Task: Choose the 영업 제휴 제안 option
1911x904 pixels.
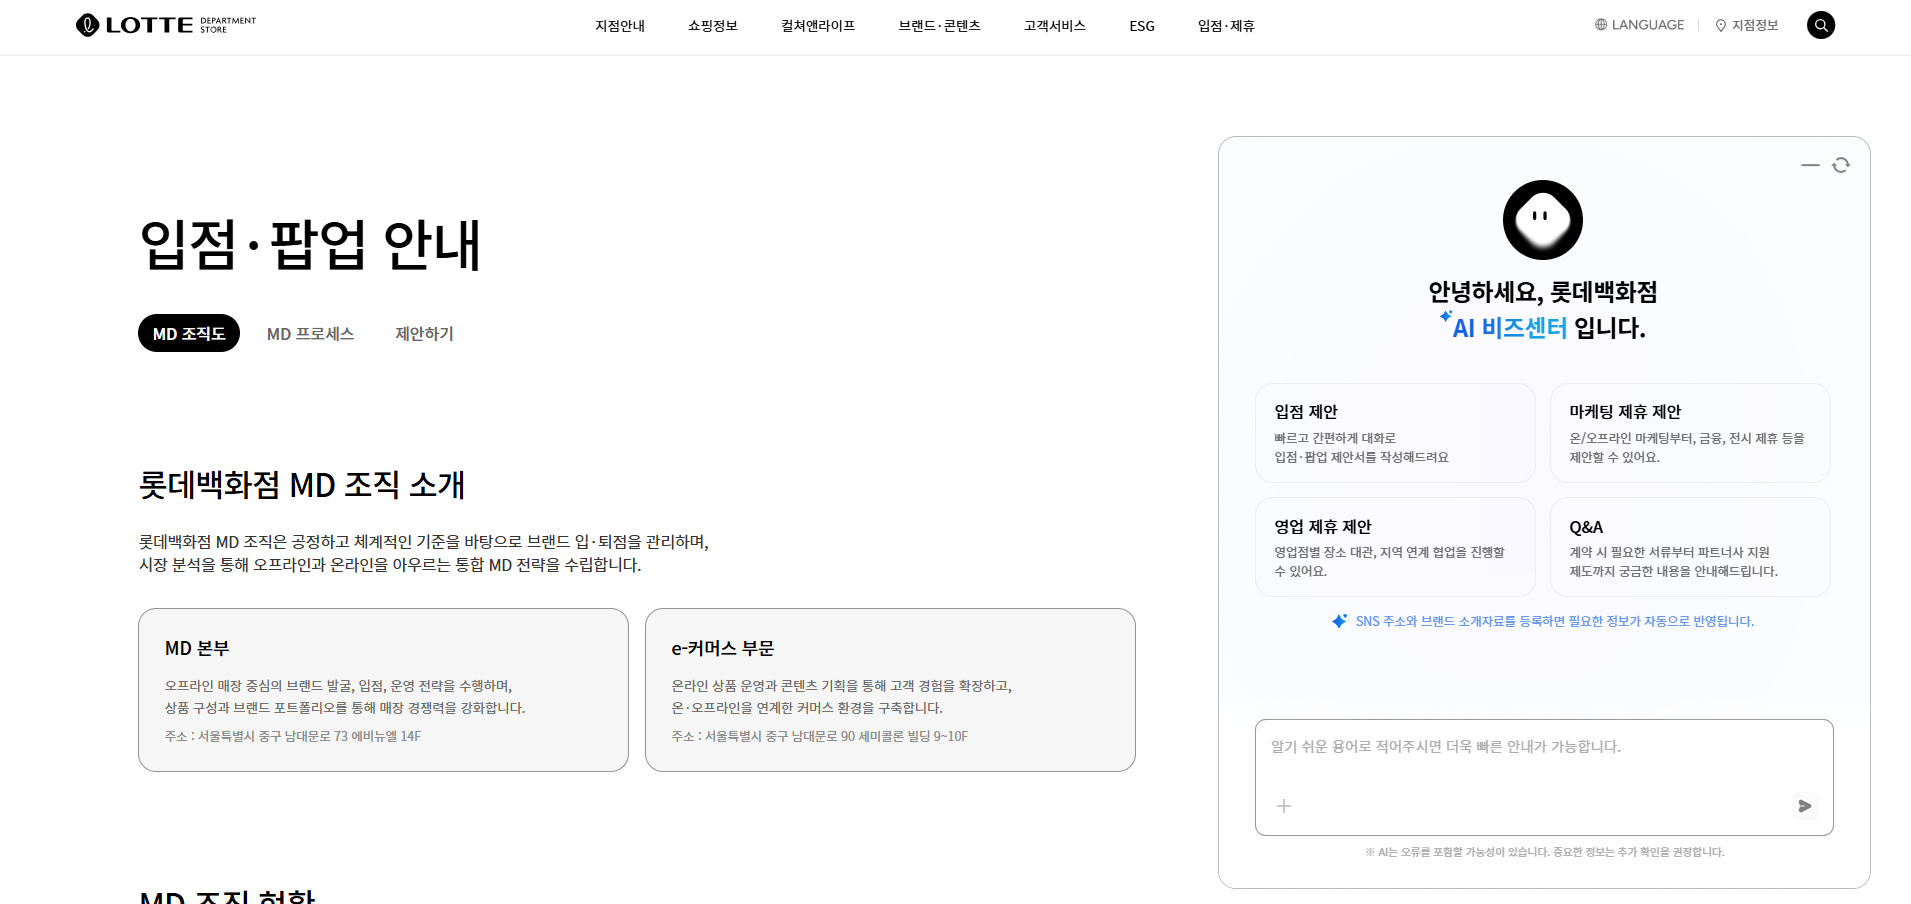Action: click(1395, 547)
